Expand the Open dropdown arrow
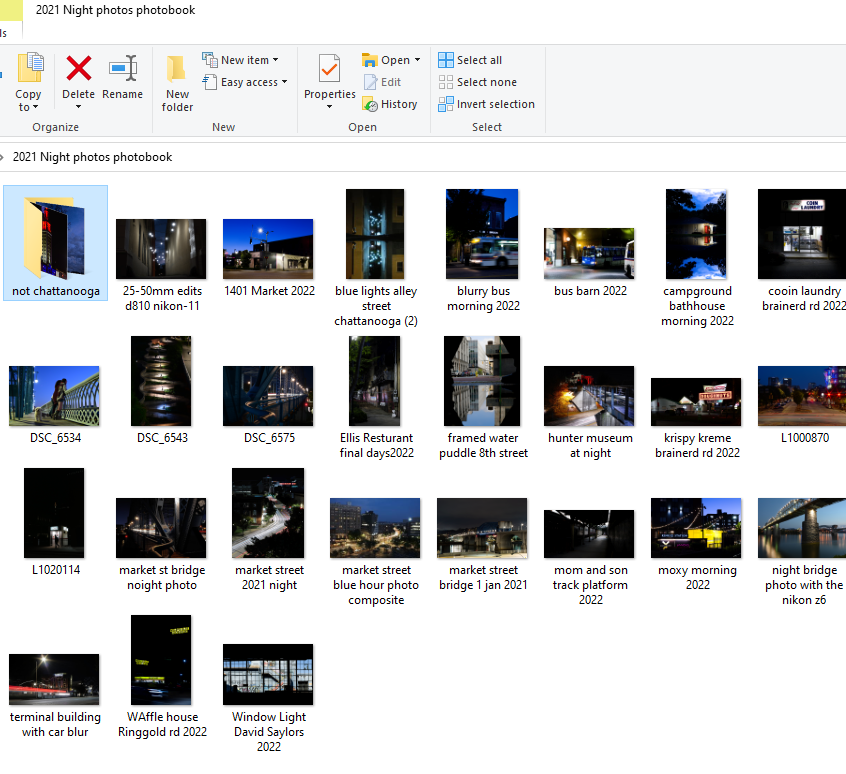The height and width of the screenshot is (774, 846). click(417, 60)
